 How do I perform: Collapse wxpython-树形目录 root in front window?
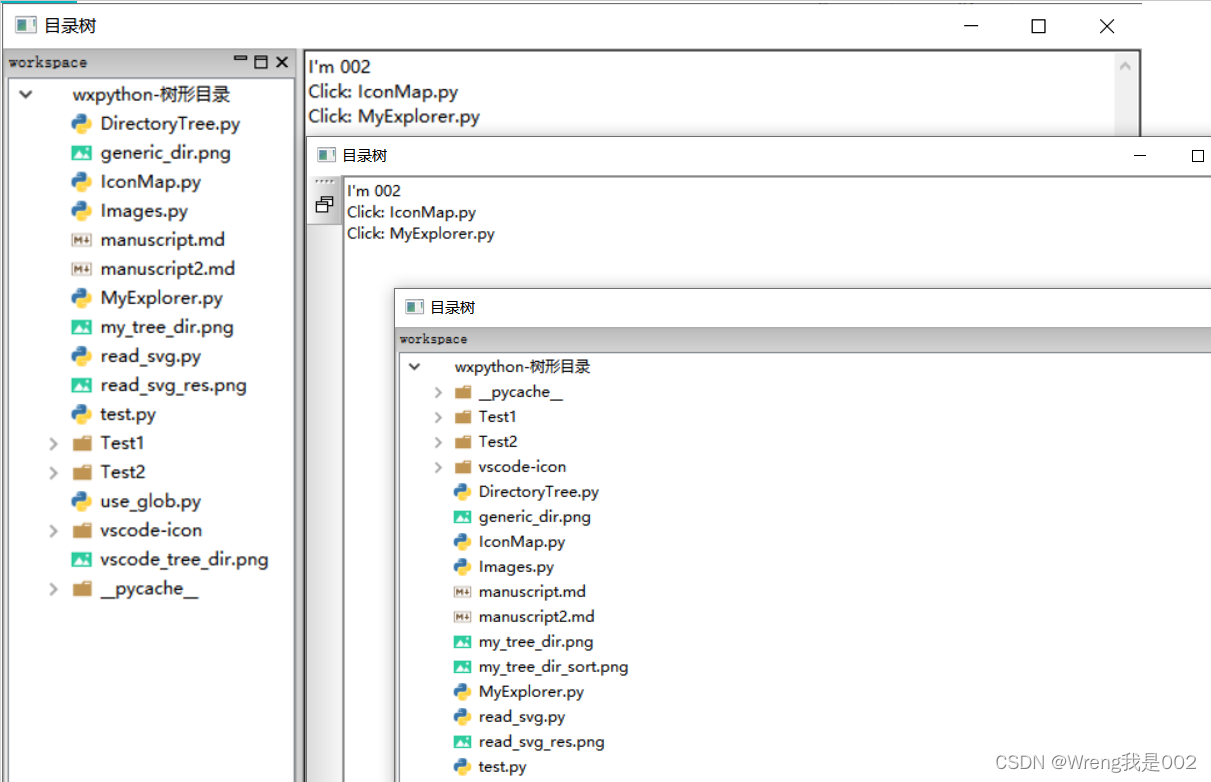pos(414,367)
